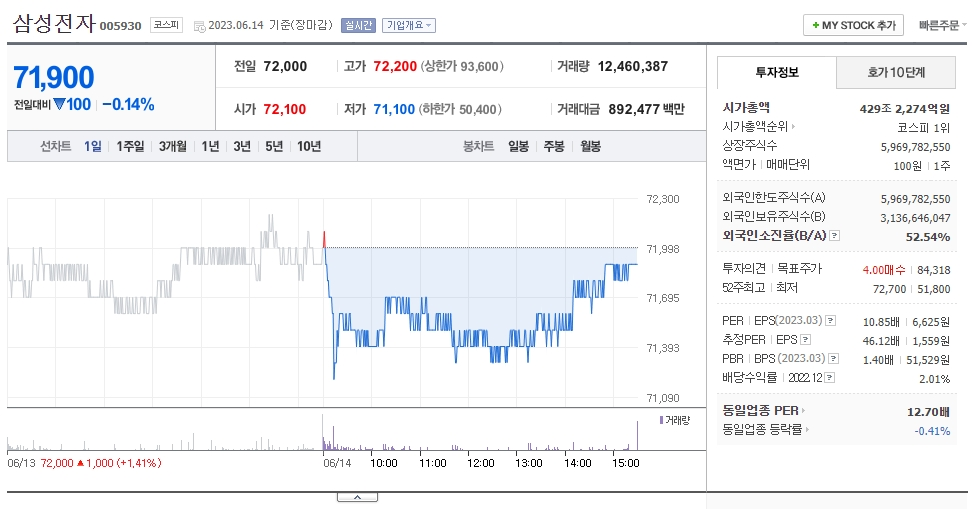Switch to 투자정보 tab
Viewport: 975px width, 509px height.
pyautogui.click(x=777, y=73)
